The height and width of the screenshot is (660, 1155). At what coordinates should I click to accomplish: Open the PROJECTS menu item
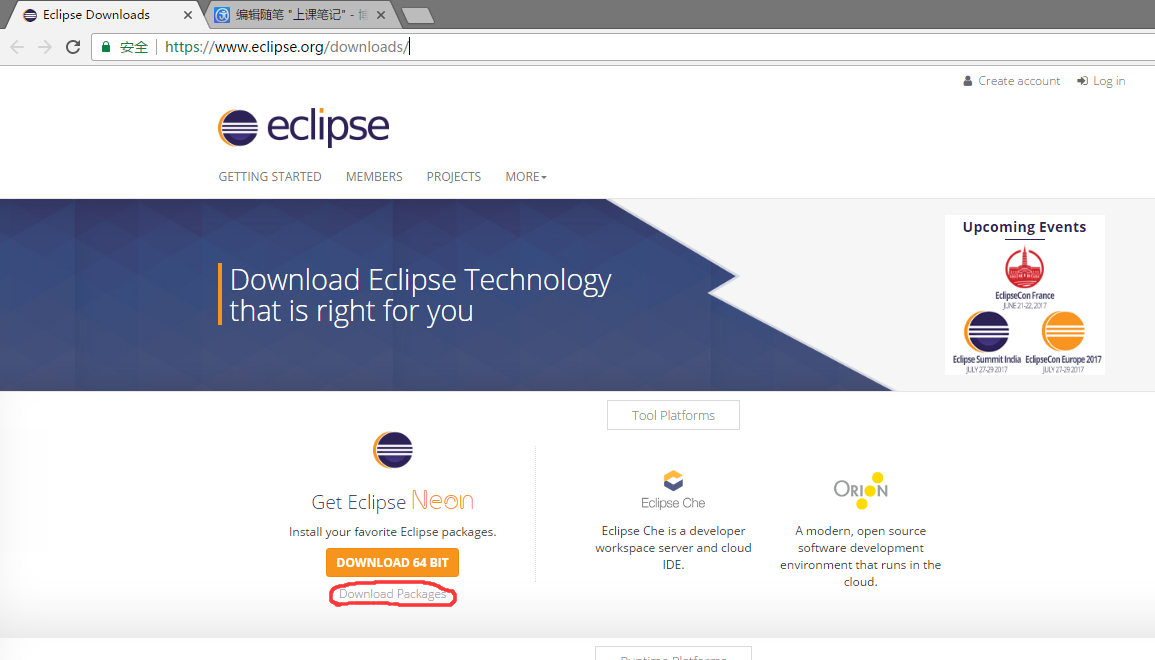pos(454,177)
